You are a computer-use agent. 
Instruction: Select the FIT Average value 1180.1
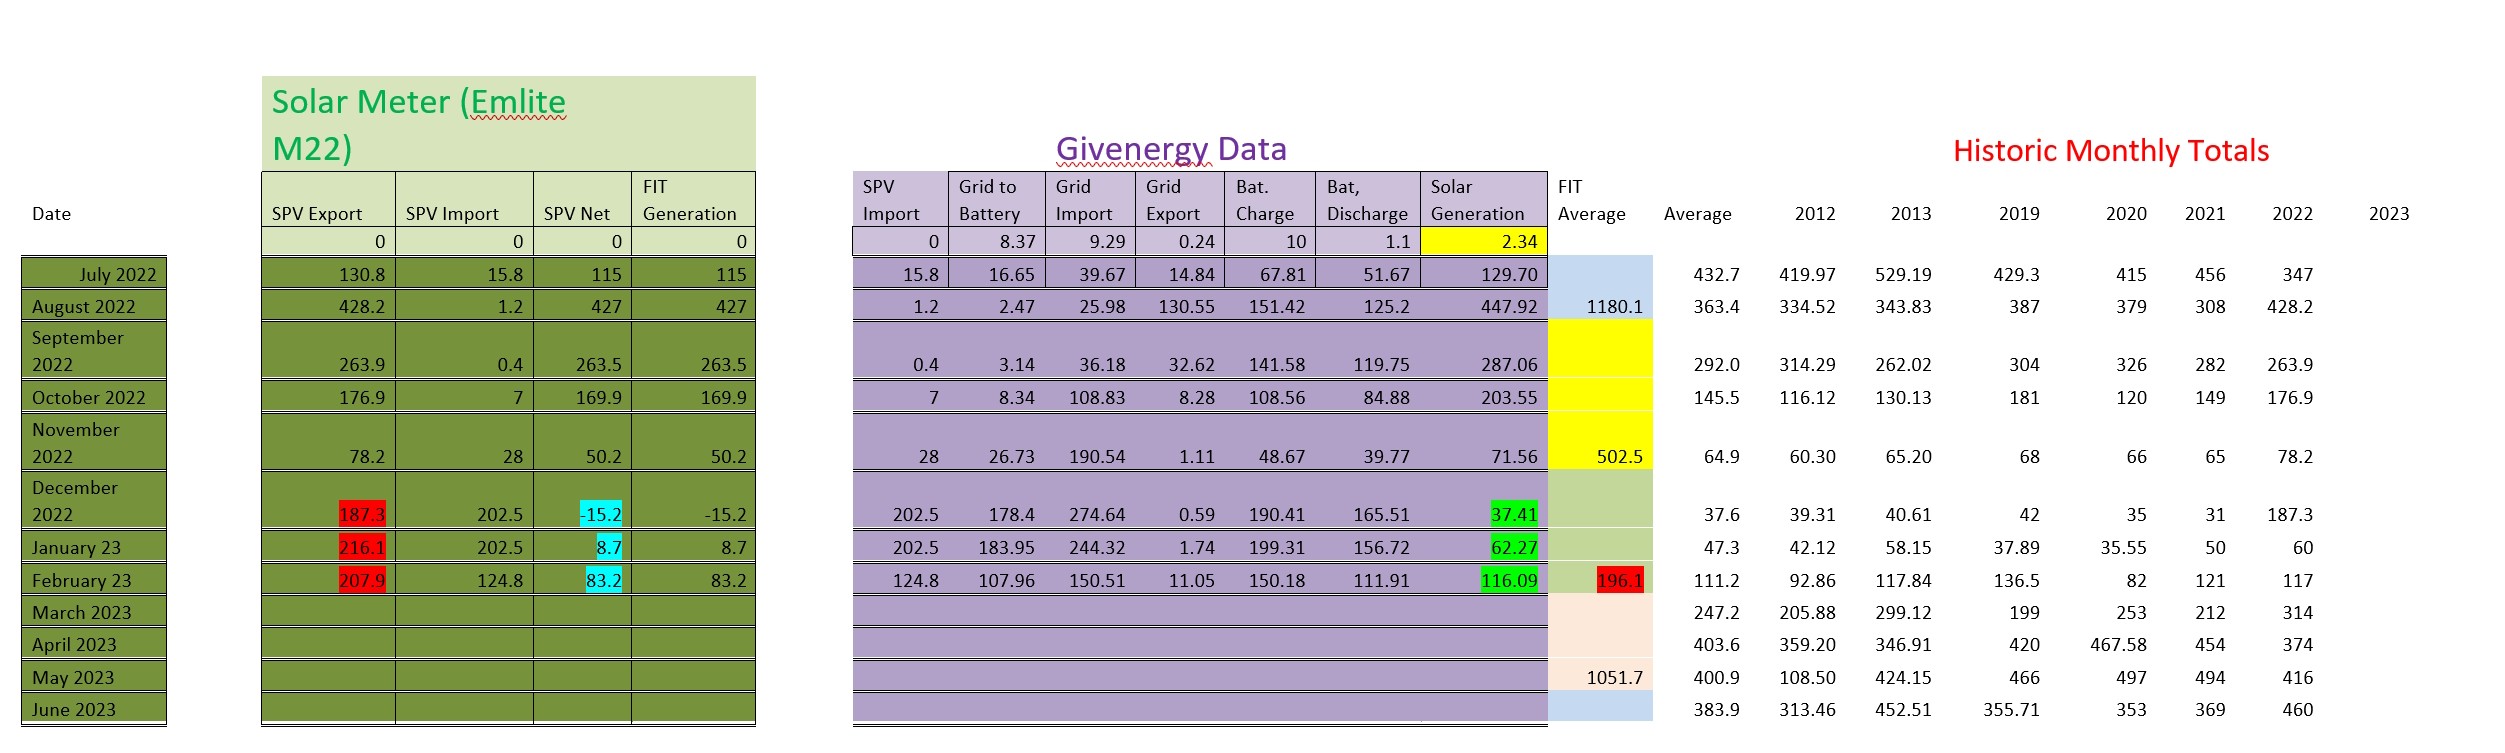point(1614,306)
